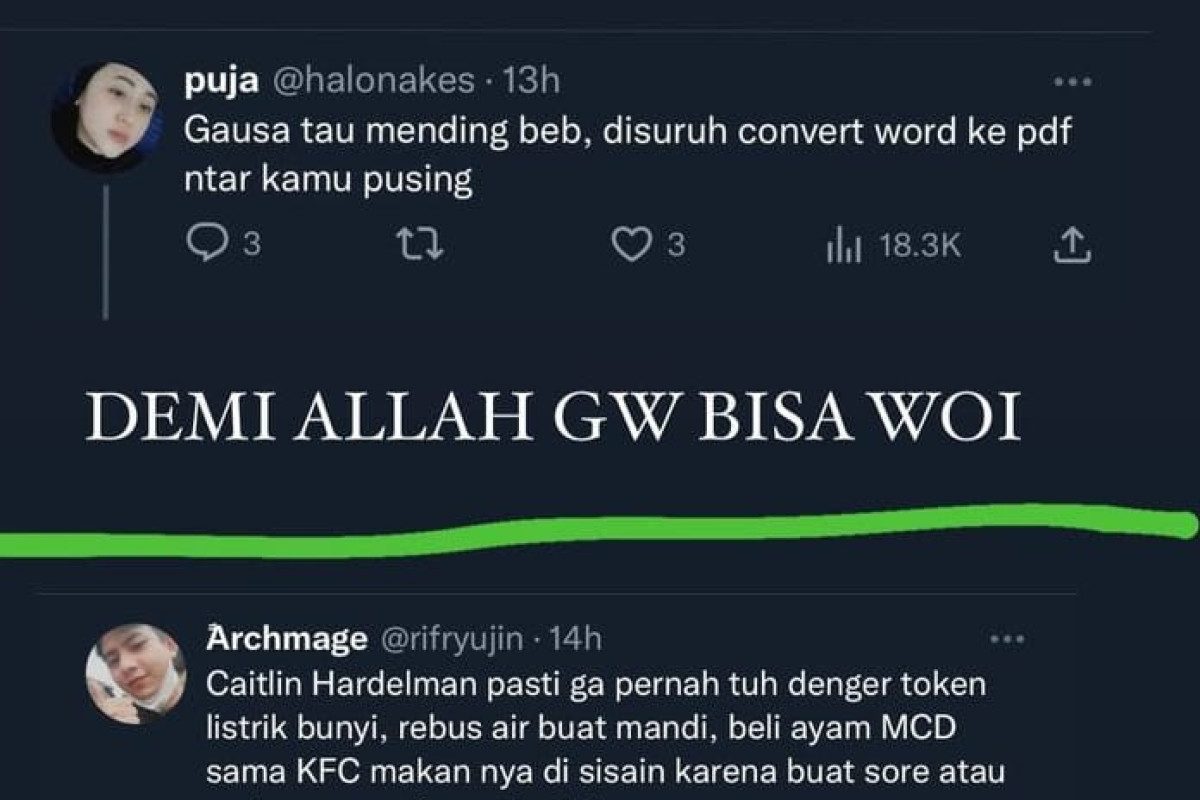Click the reply icon on puja's tweet
The width and height of the screenshot is (1200, 800).
pyautogui.click(x=207, y=245)
